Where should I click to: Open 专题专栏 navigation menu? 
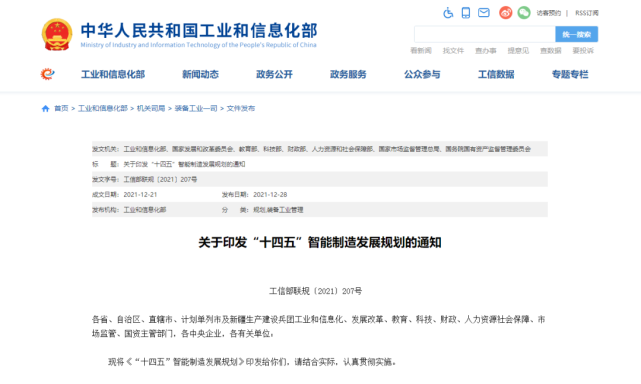tap(570, 74)
